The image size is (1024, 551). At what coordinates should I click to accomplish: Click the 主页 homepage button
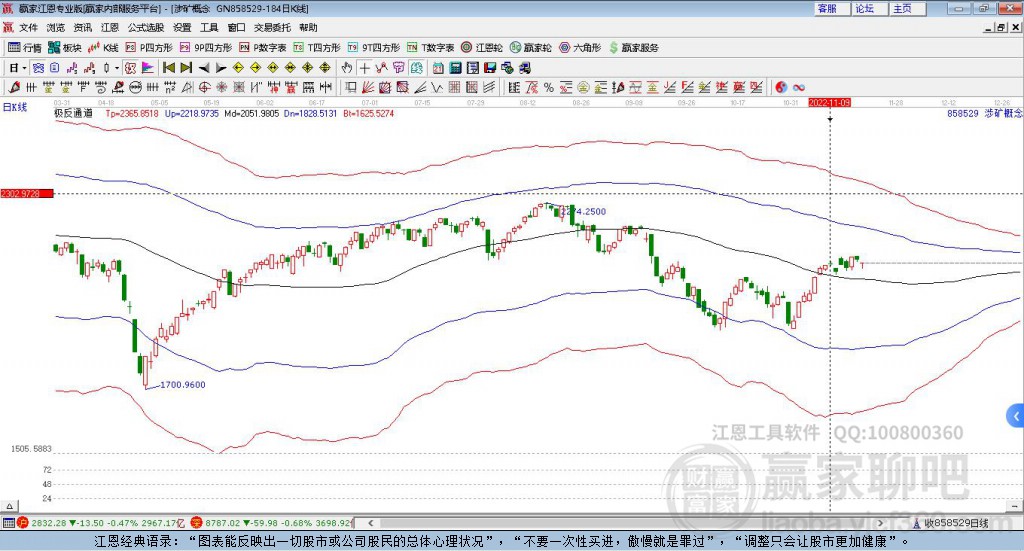click(907, 8)
